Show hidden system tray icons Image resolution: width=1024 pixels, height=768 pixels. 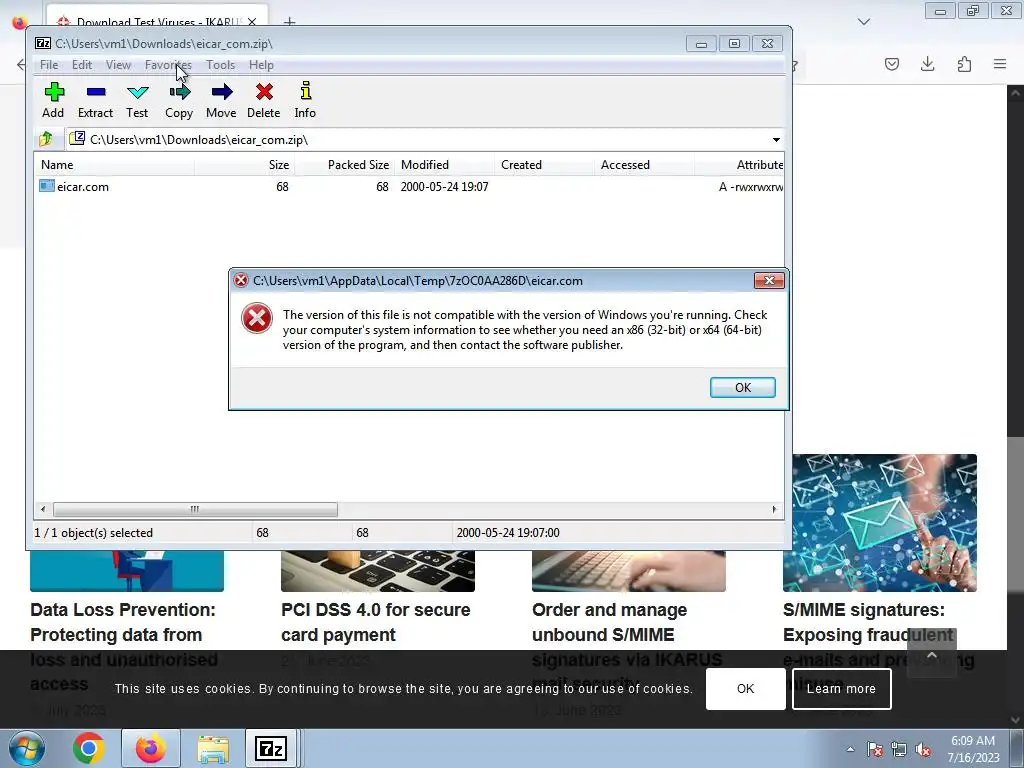[850, 749]
